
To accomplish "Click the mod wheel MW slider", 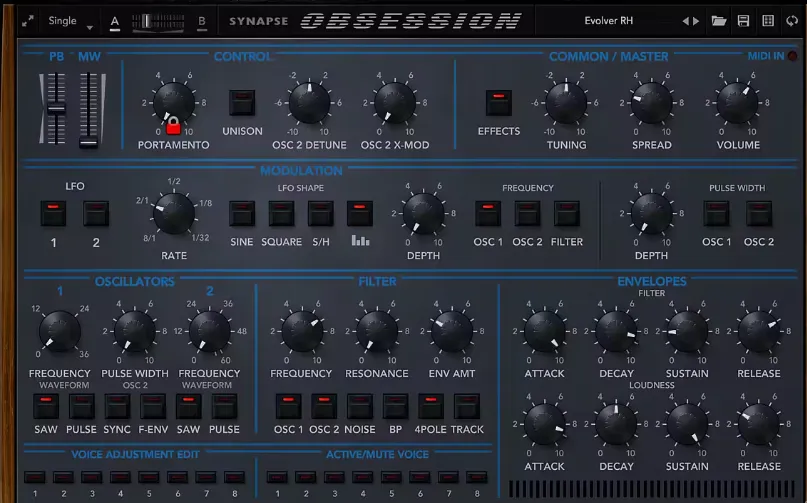I will [x=89, y=109].
